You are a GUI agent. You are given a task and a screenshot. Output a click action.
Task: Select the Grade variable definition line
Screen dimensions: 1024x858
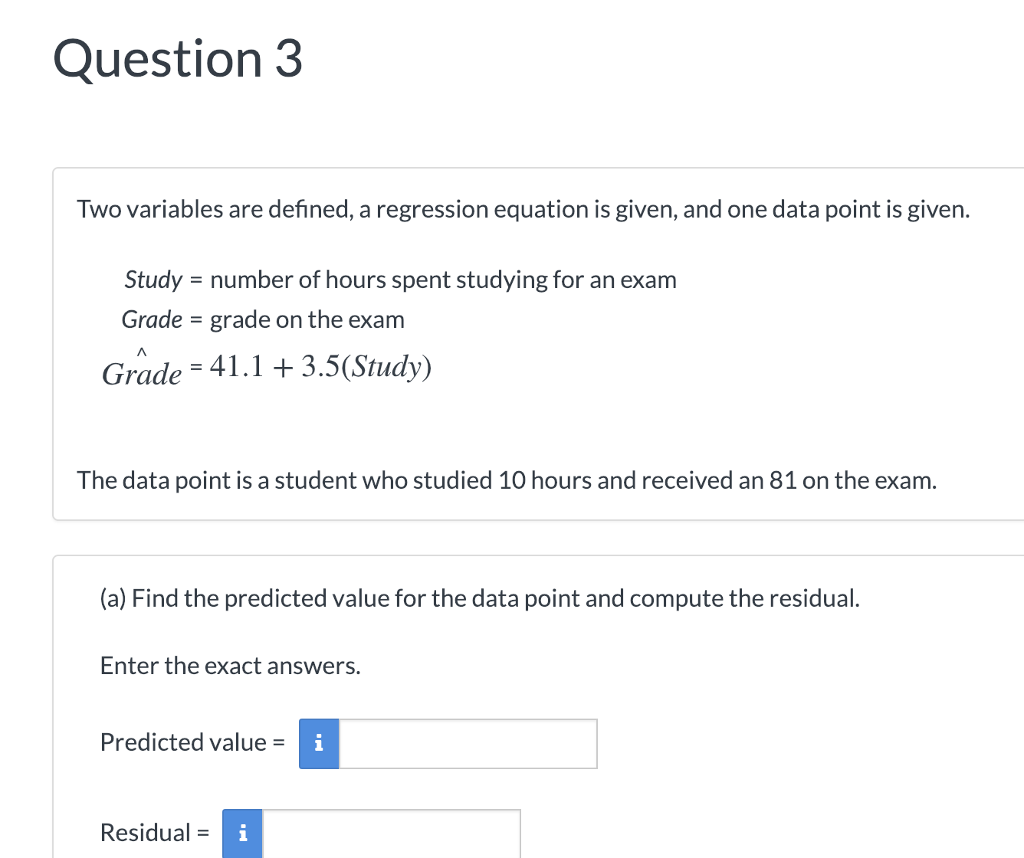[x=263, y=319]
